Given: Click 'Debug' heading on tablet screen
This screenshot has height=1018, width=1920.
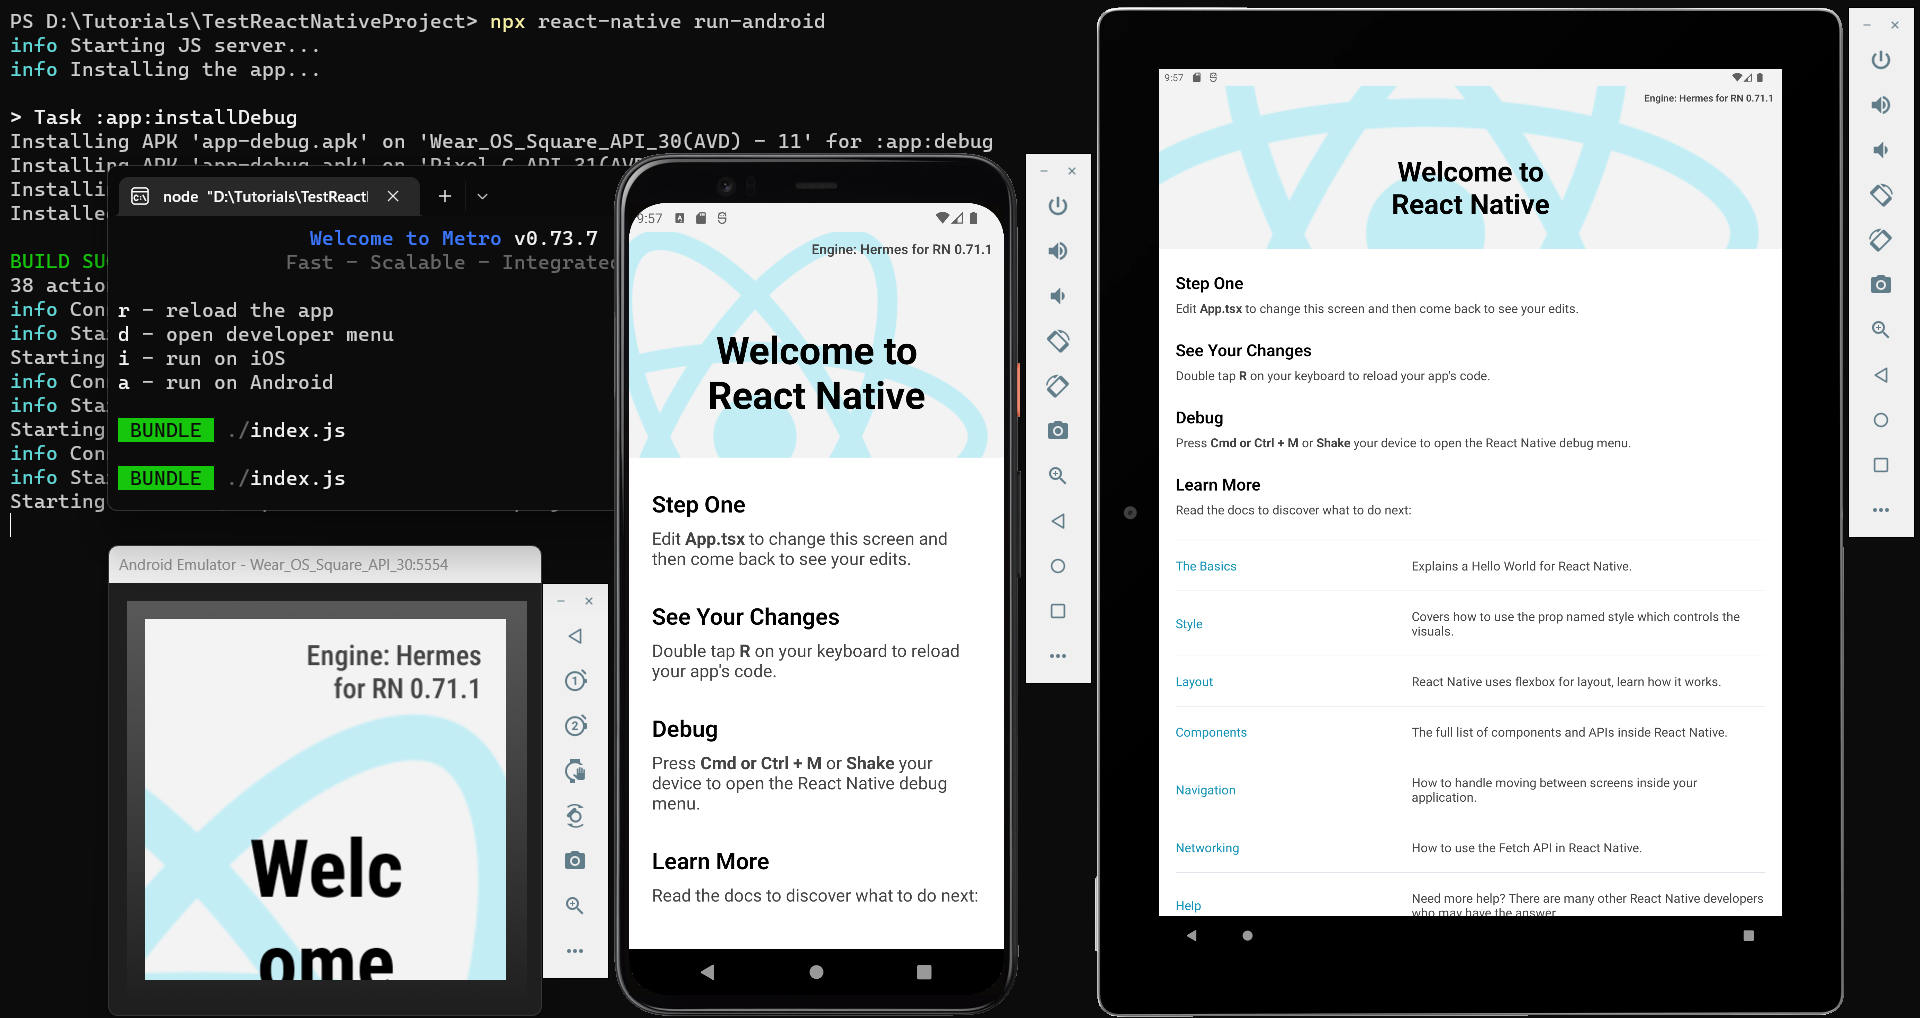Looking at the screenshot, I should [x=1199, y=418].
